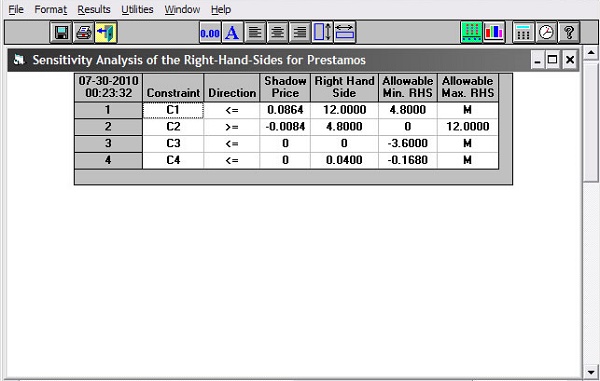600x381 pixels.
Task: Click the 0.00 number format icon
Action: 210,33
